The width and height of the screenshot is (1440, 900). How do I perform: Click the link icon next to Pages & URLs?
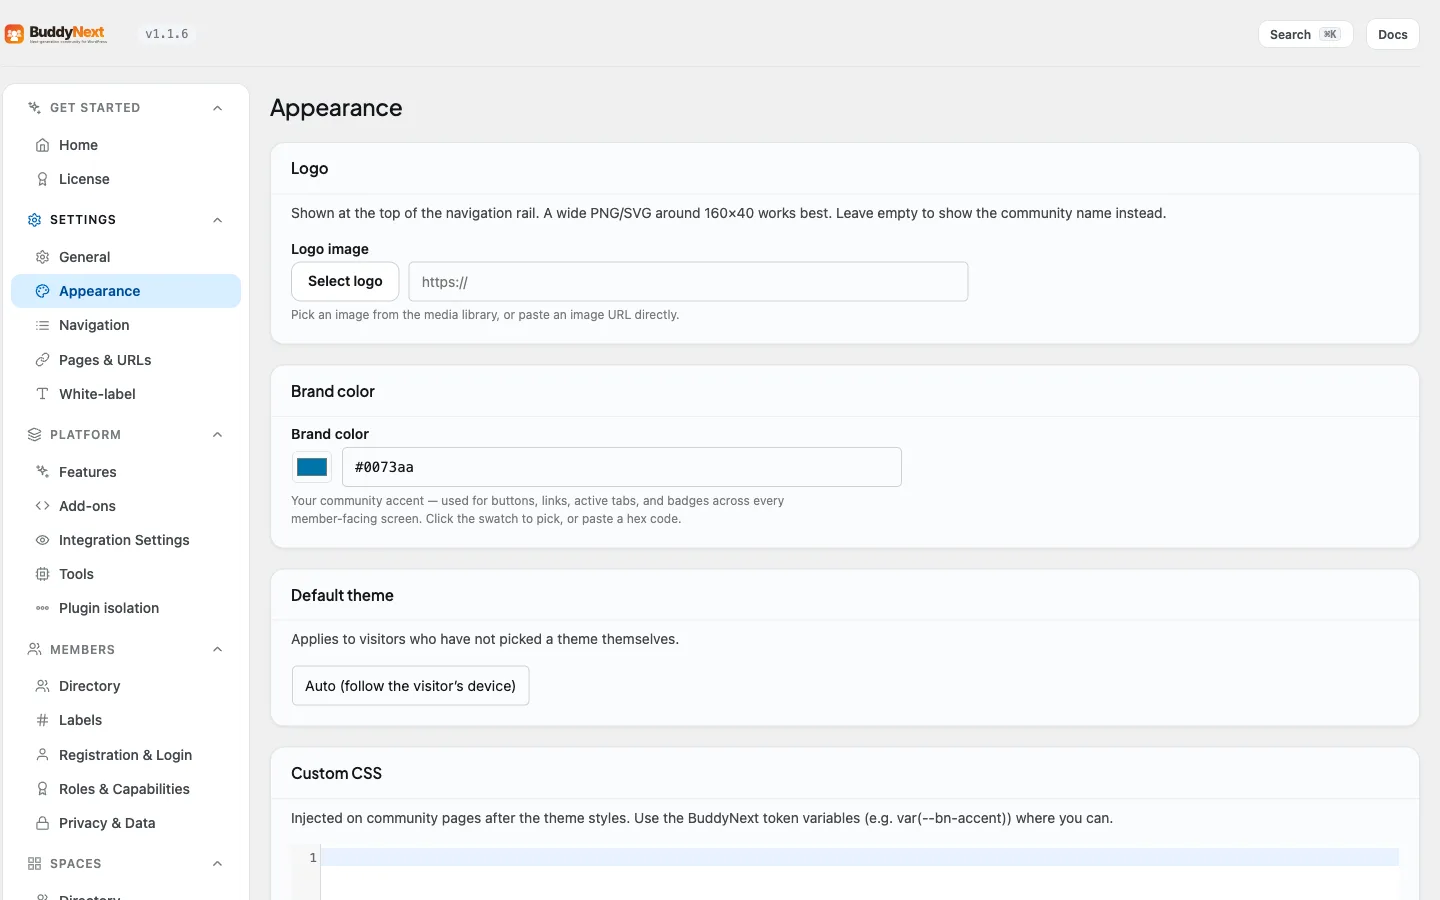[x=42, y=360]
